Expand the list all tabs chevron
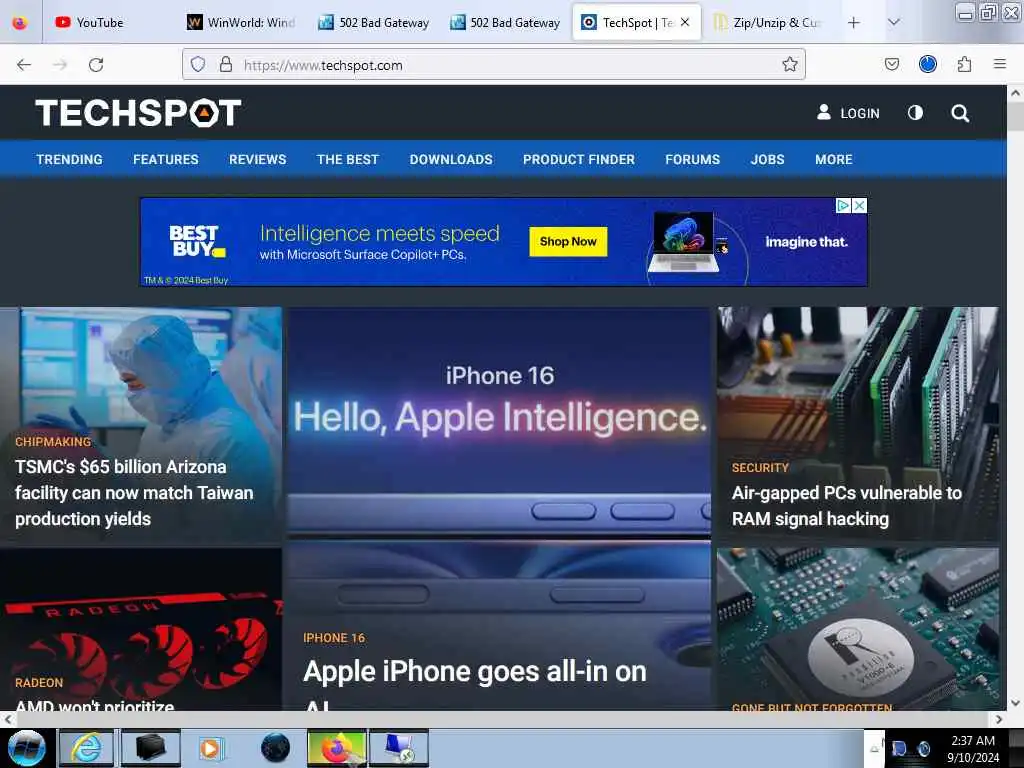 (894, 23)
